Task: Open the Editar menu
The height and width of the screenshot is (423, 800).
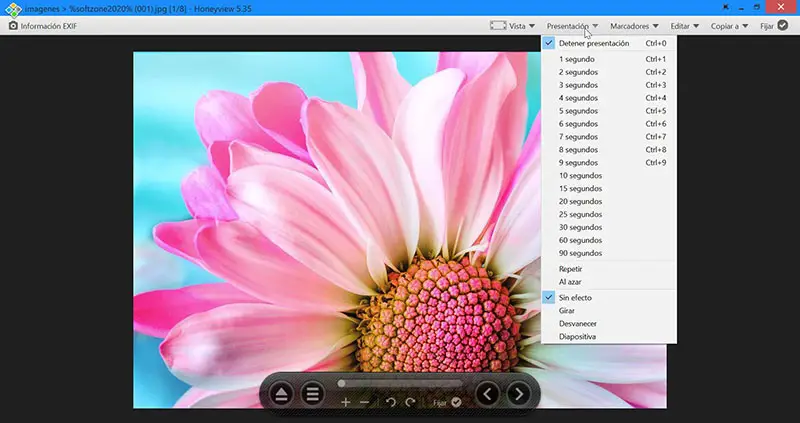Action: (685, 26)
